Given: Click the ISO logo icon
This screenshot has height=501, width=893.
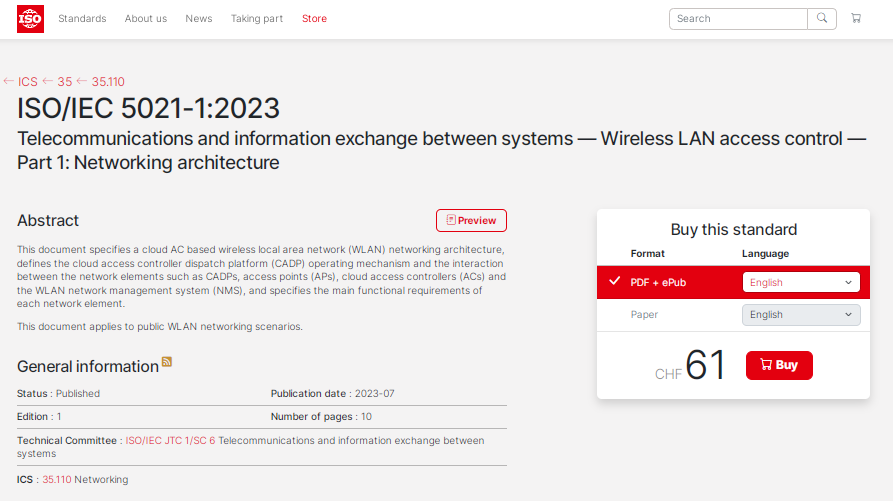Looking at the screenshot, I should pyautogui.click(x=30, y=19).
